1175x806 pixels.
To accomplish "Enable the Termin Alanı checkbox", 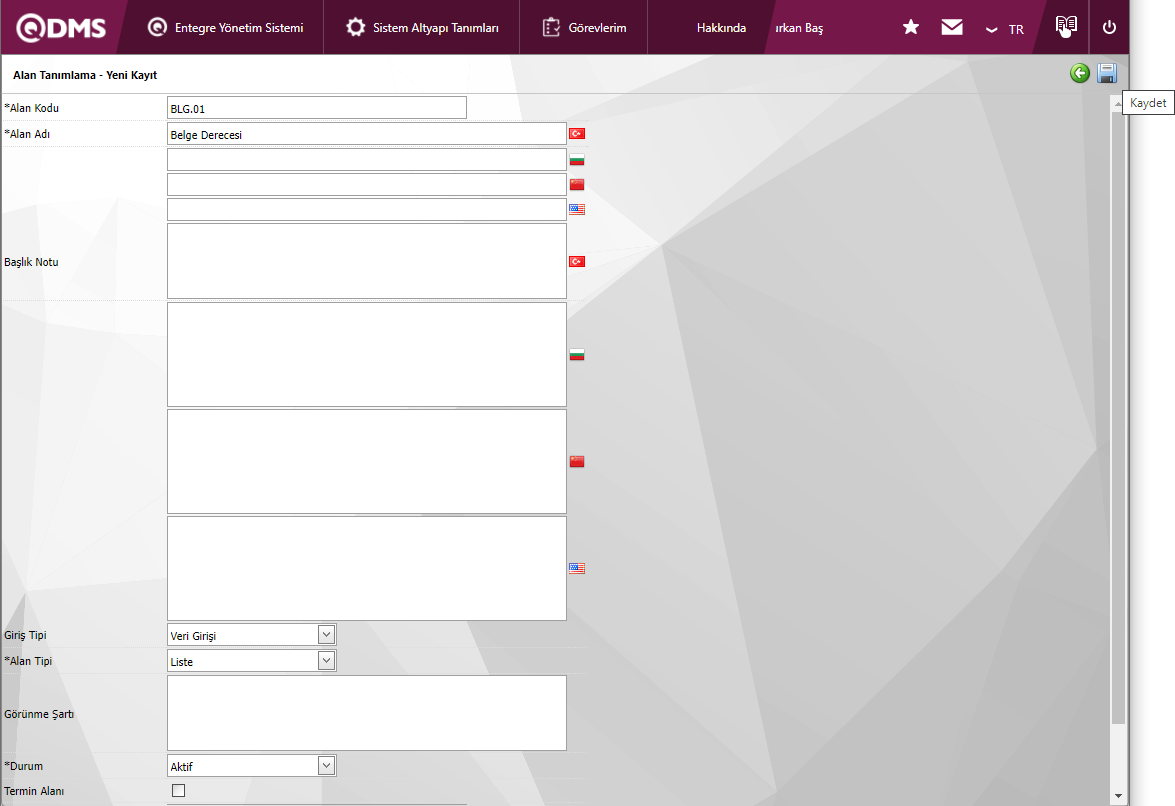I will [x=179, y=791].
